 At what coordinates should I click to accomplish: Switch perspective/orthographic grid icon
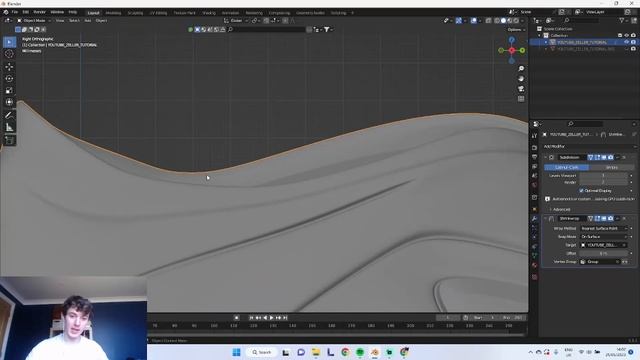coord(521,99)
